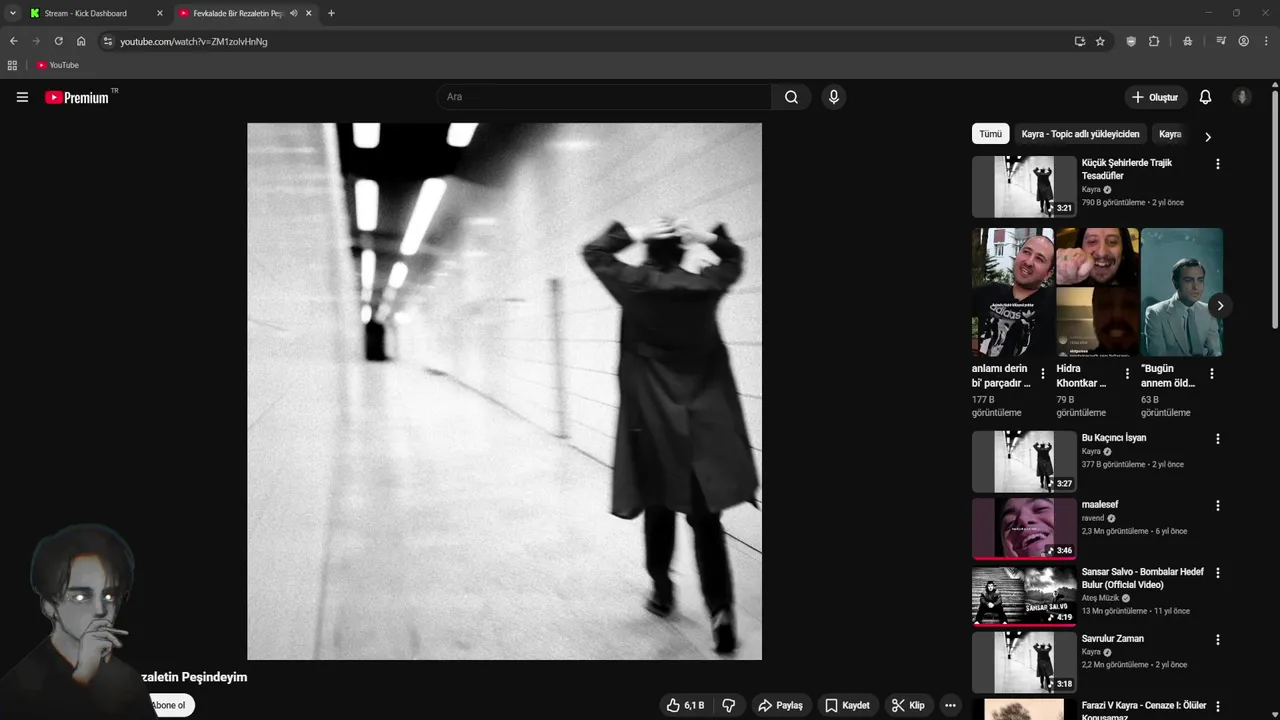Open Sansar Salvo Bombalar Hedef Bulur thumbnail
Screen dimensions: 1280x720
[x=1024, y=595]
